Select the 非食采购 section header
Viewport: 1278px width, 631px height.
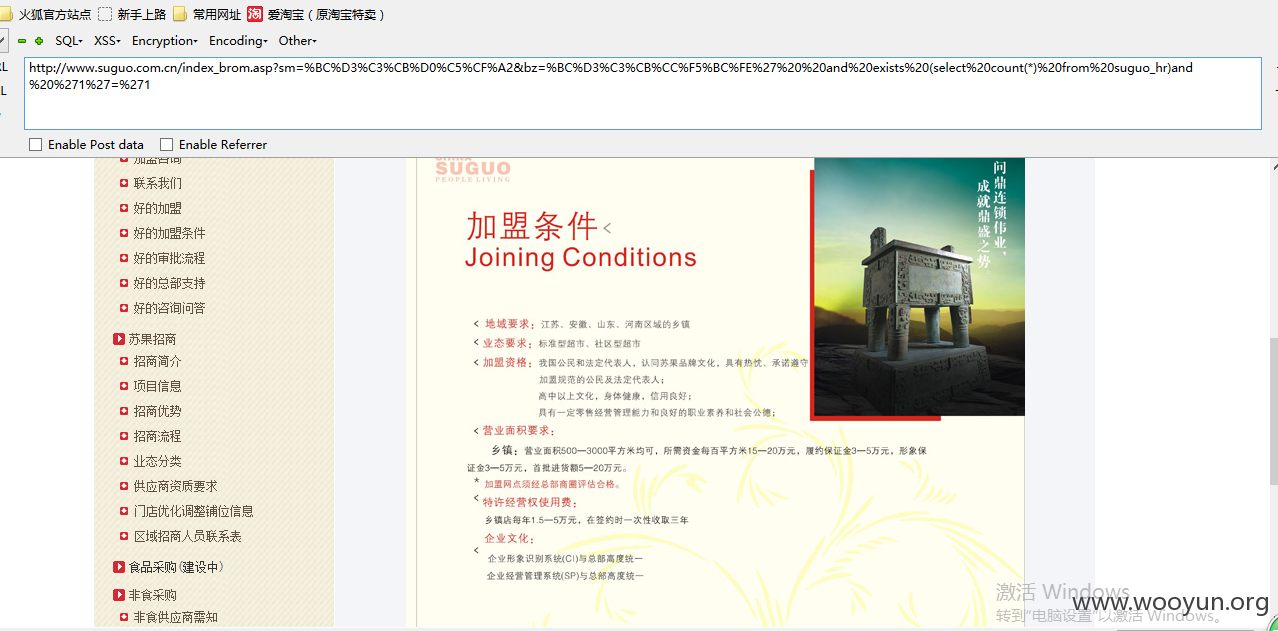(x=152, y=595)
